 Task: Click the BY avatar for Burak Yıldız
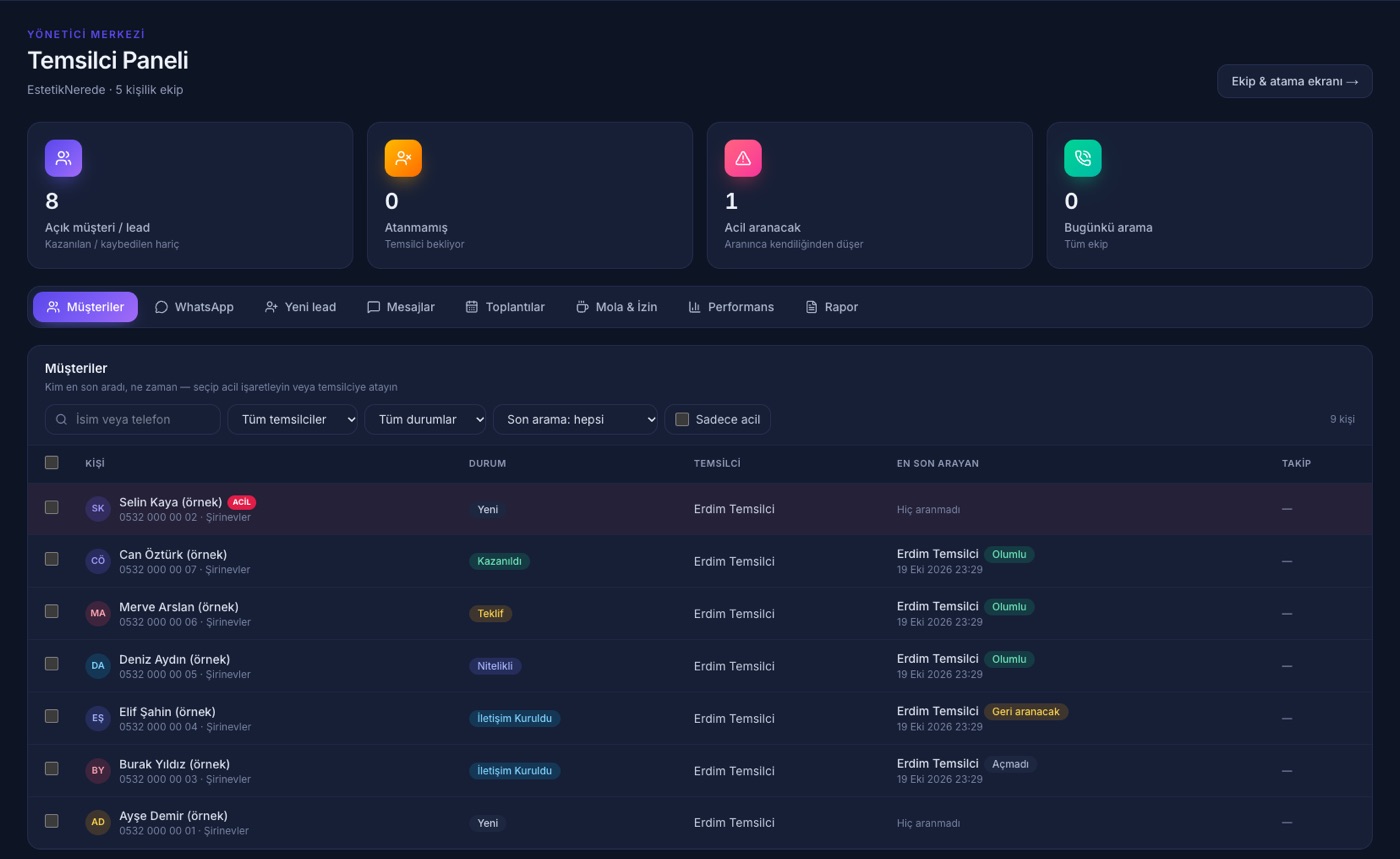pos(98,770)
